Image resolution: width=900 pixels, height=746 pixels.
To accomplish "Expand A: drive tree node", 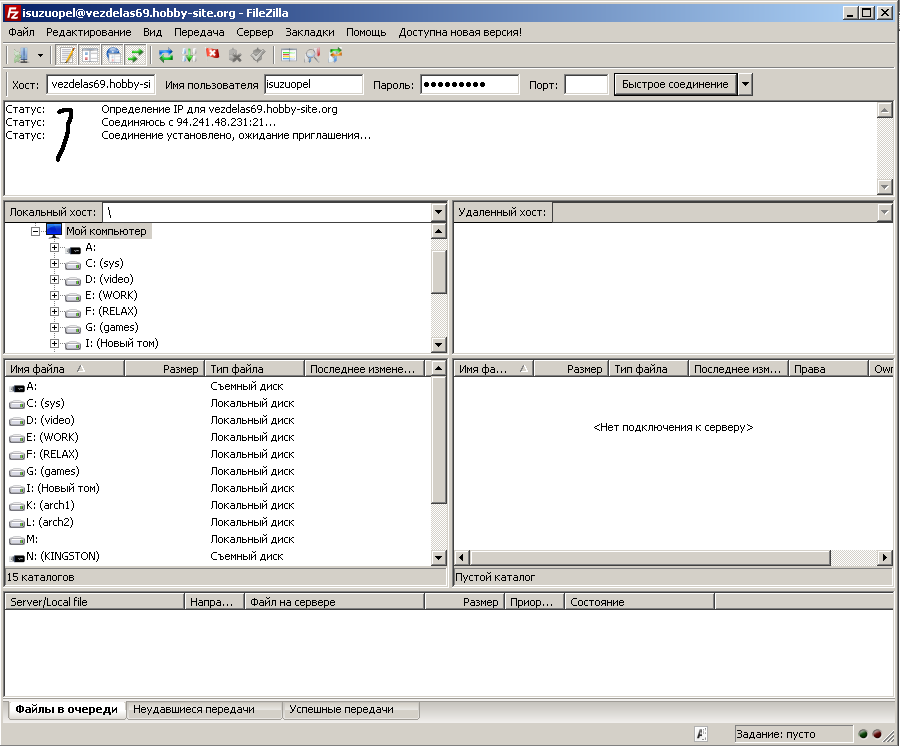I will (54, 247).
